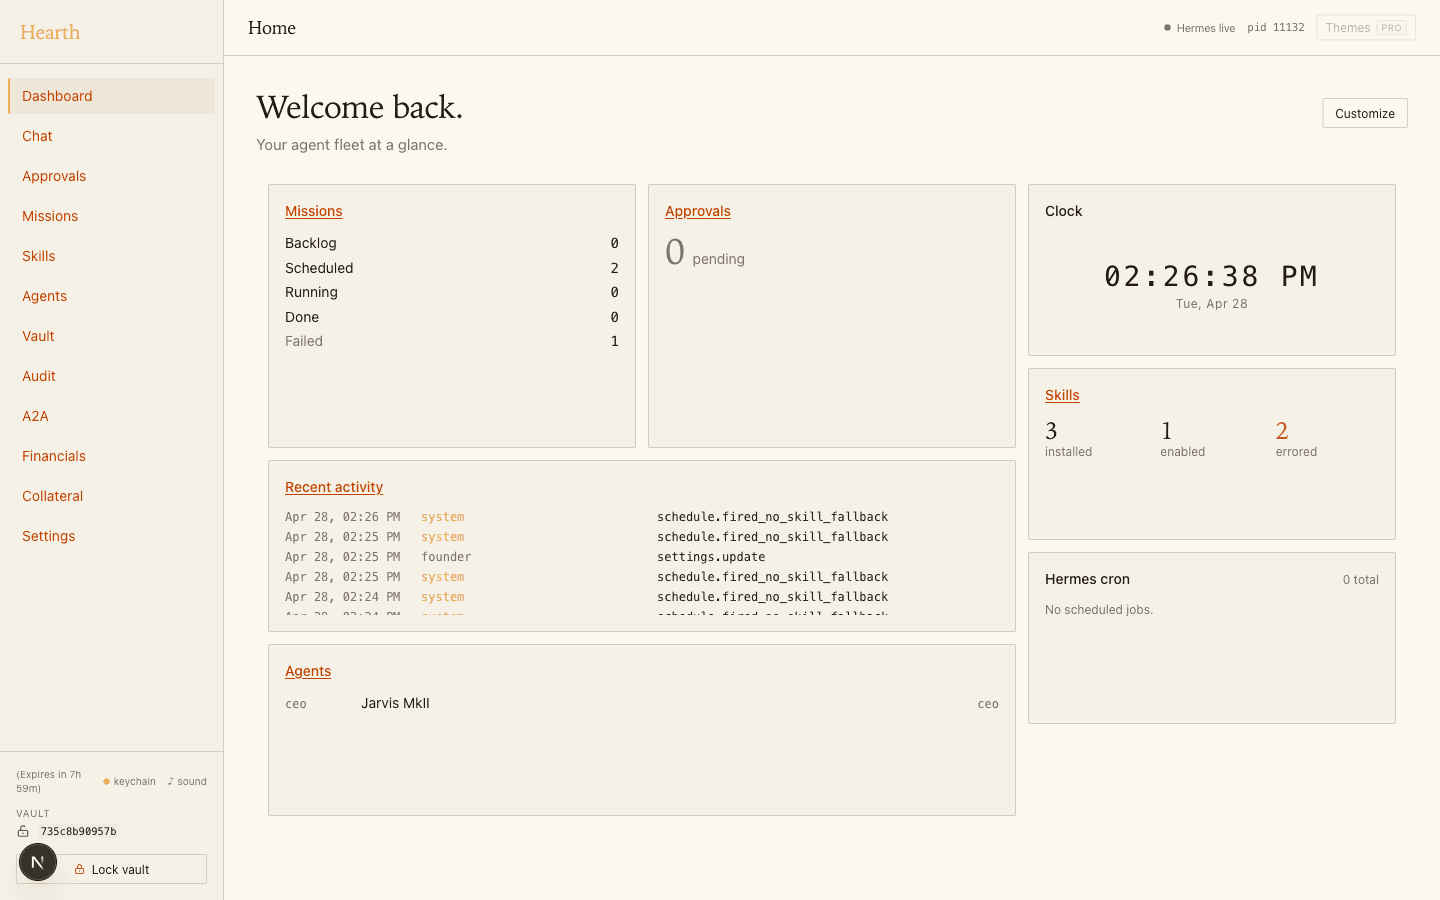Open Skills from the sidebar navigation

(111, 256)
